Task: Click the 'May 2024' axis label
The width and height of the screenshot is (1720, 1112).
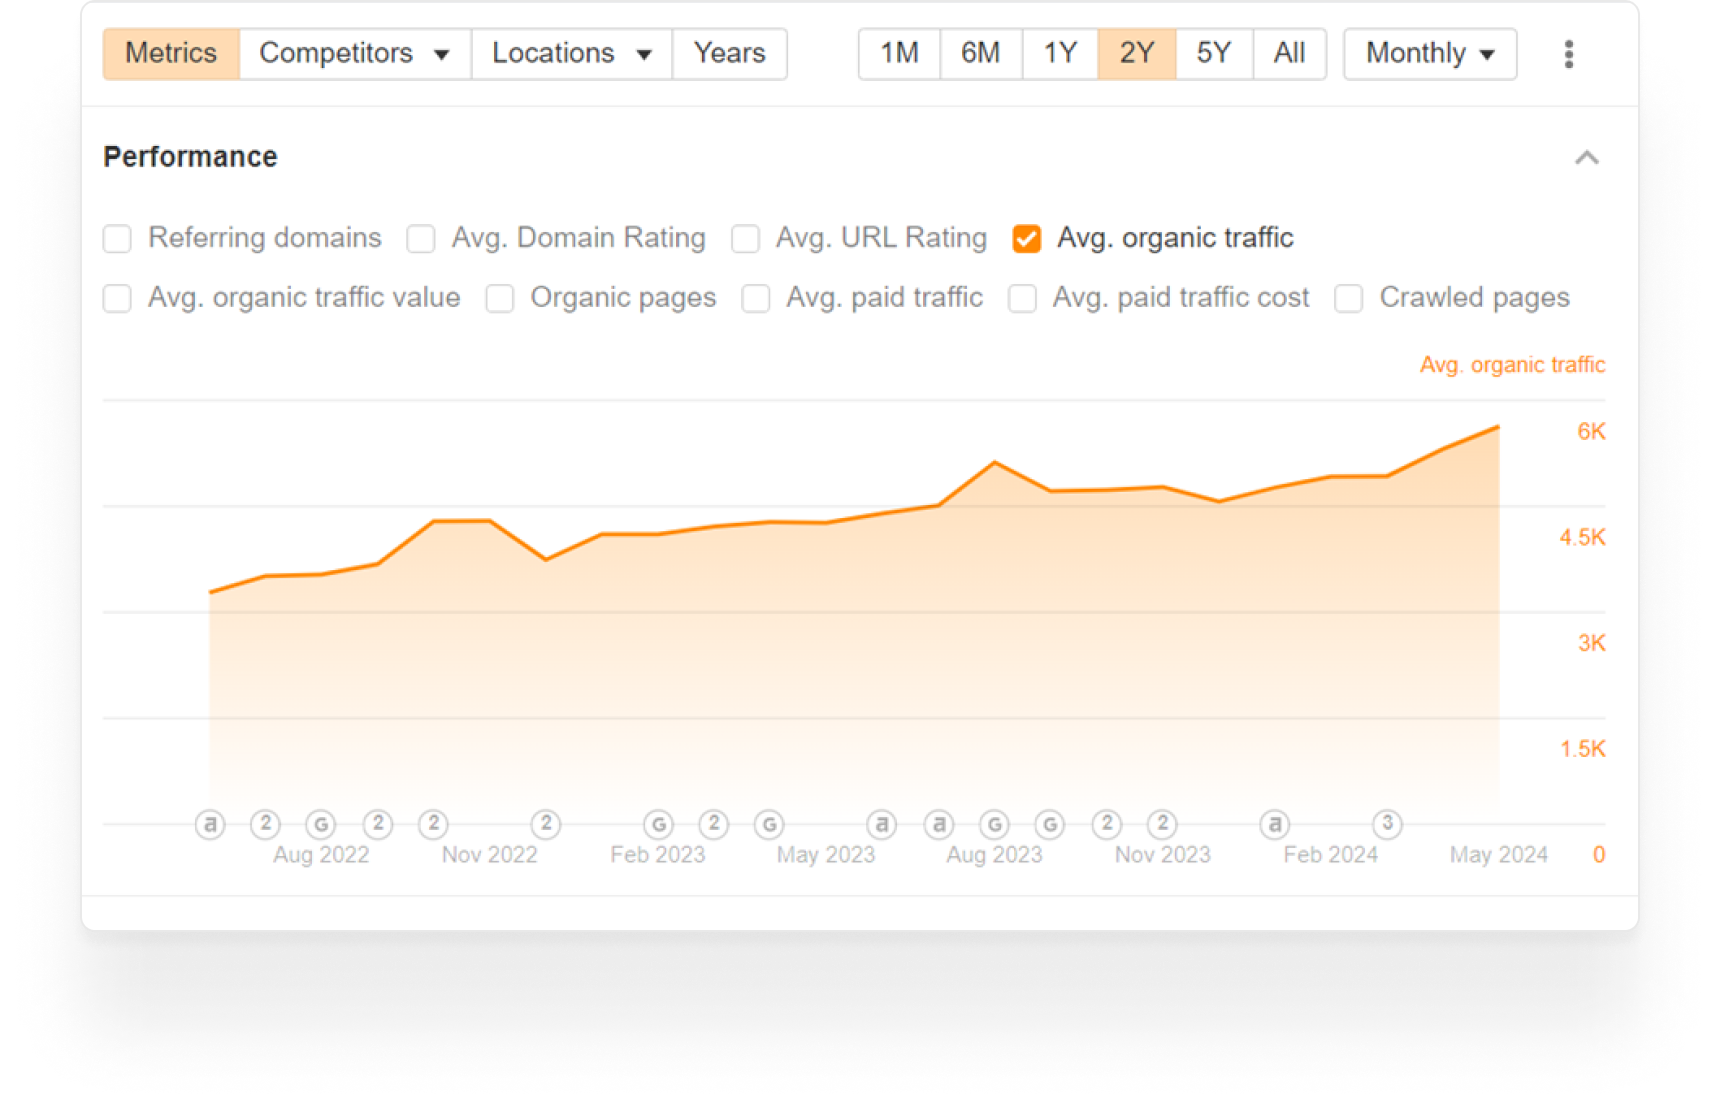Action: [1498, 855]
